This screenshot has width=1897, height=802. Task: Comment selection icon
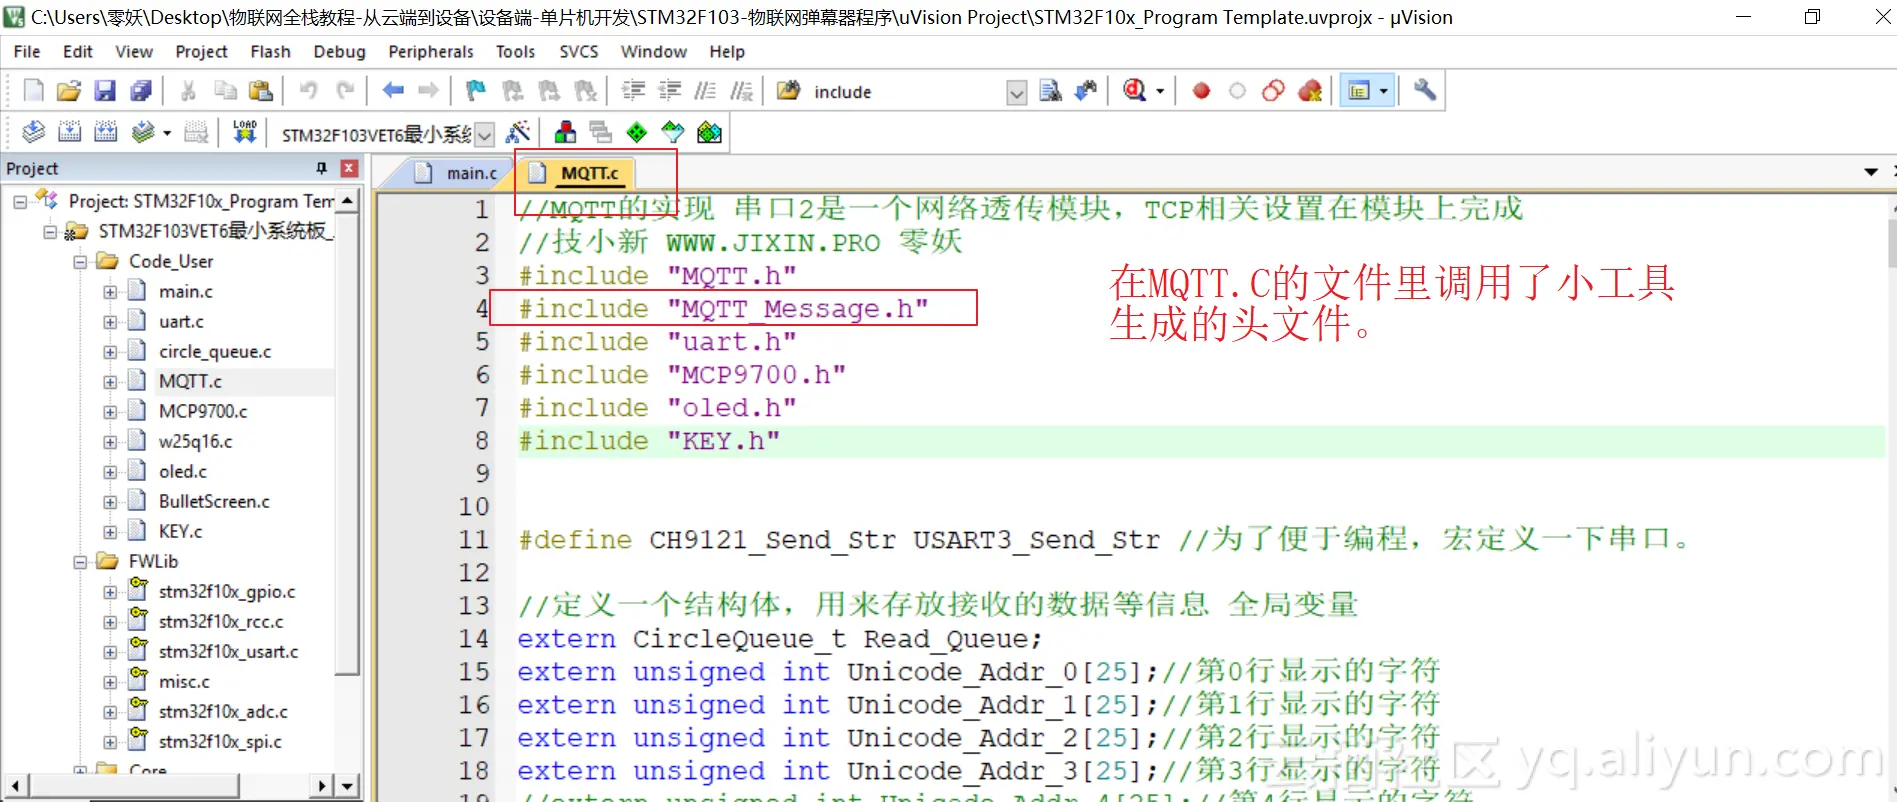tap(705, 91)
